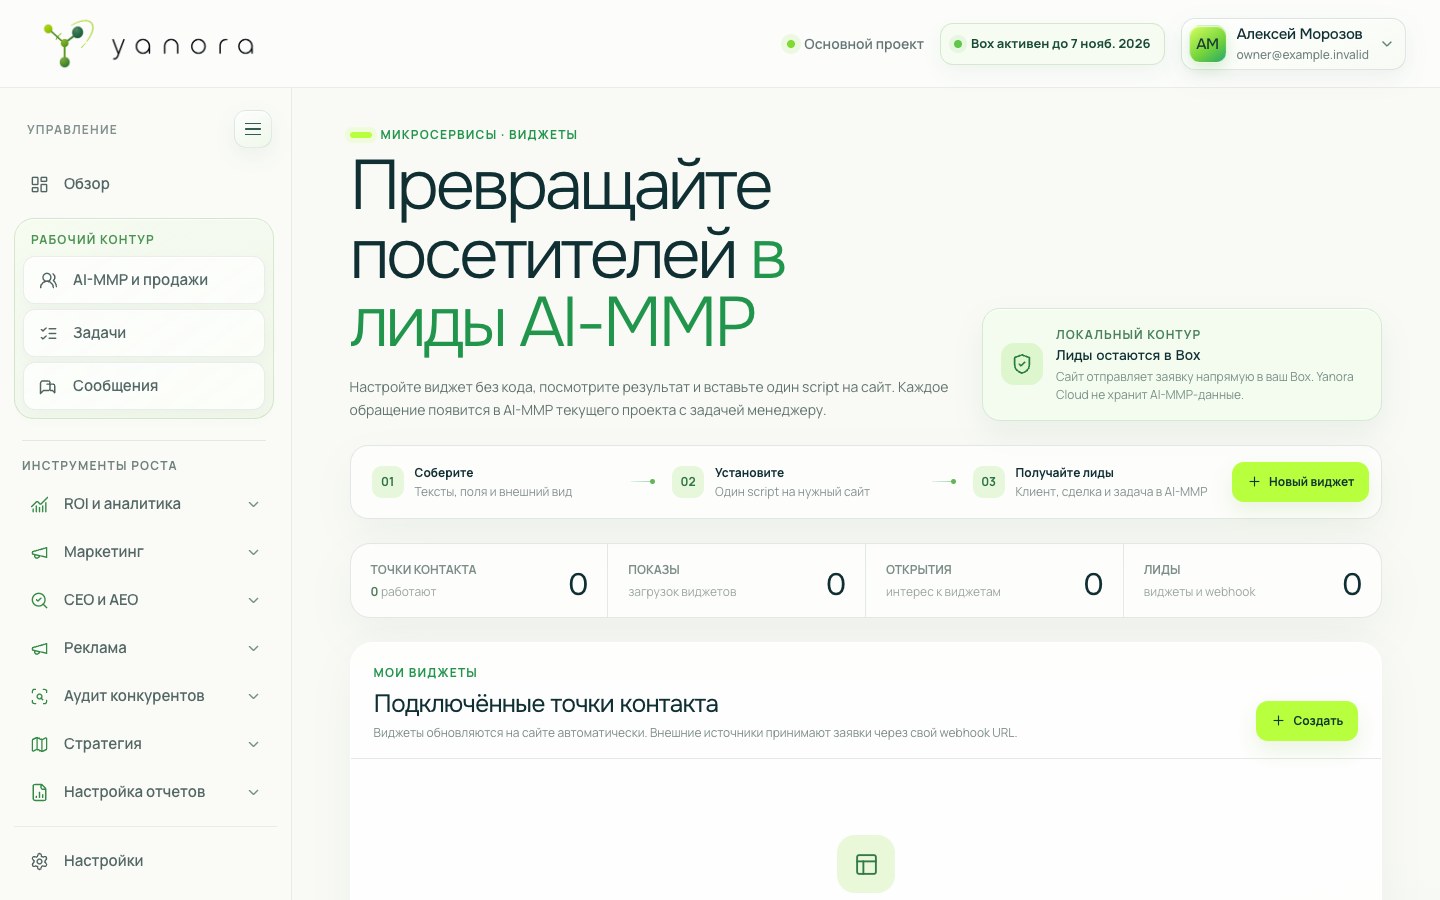Click the СЕО и АЕО search icon

[40, 600]
